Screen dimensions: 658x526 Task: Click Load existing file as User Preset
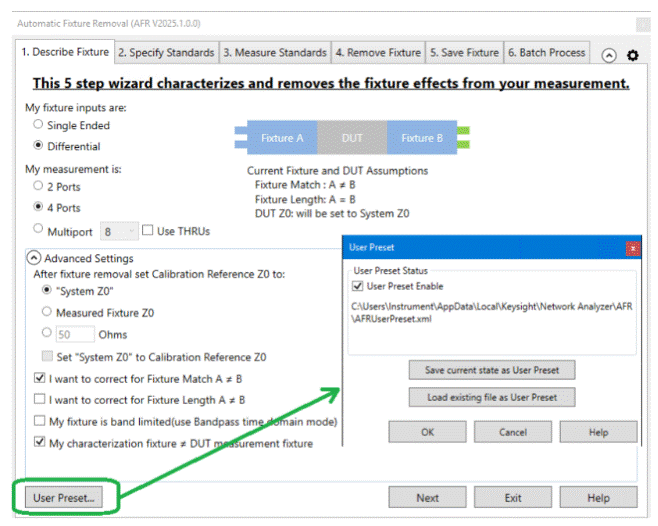pyautogui.click(x=491, y=397)
